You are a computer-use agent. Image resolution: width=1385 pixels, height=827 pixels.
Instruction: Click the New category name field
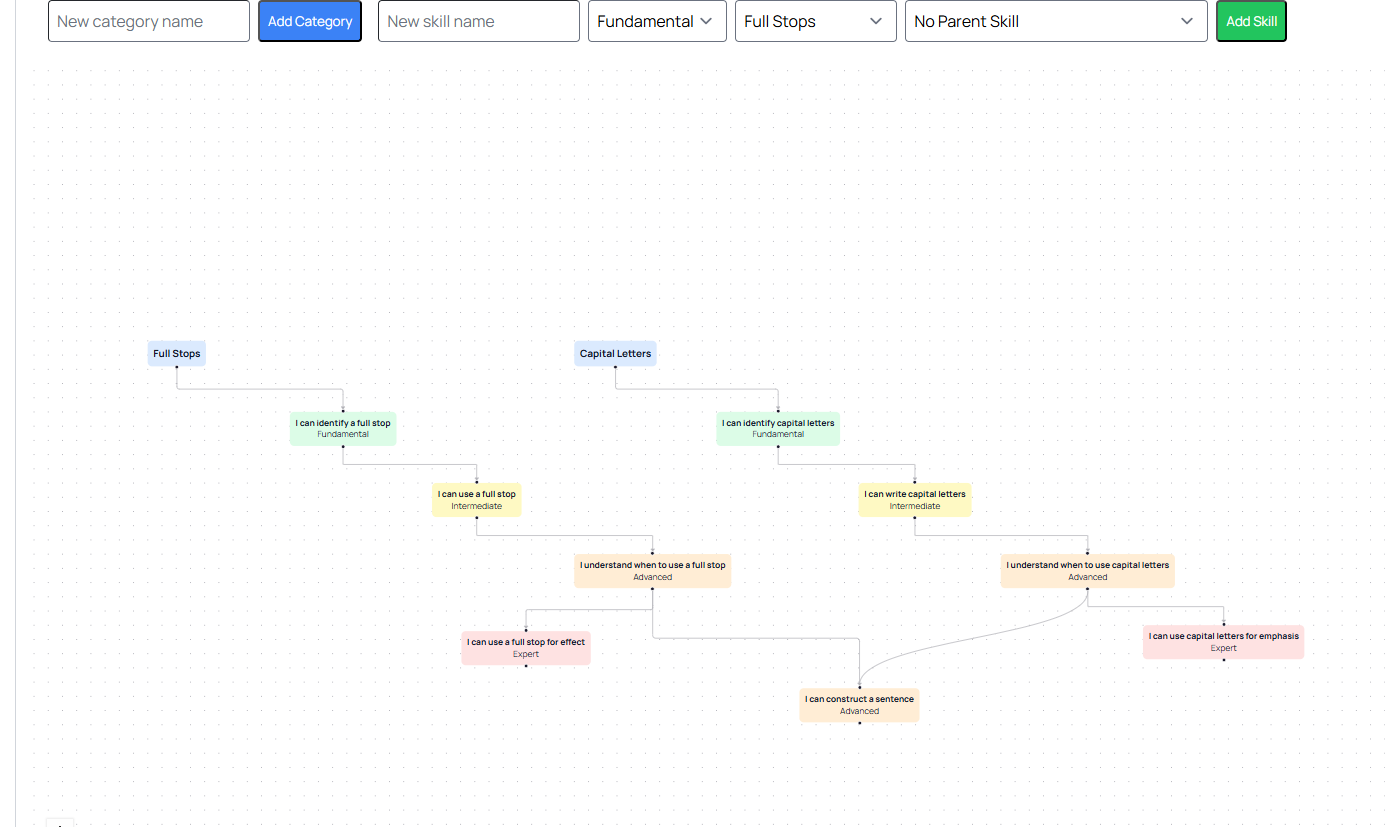tap(149, 21)
